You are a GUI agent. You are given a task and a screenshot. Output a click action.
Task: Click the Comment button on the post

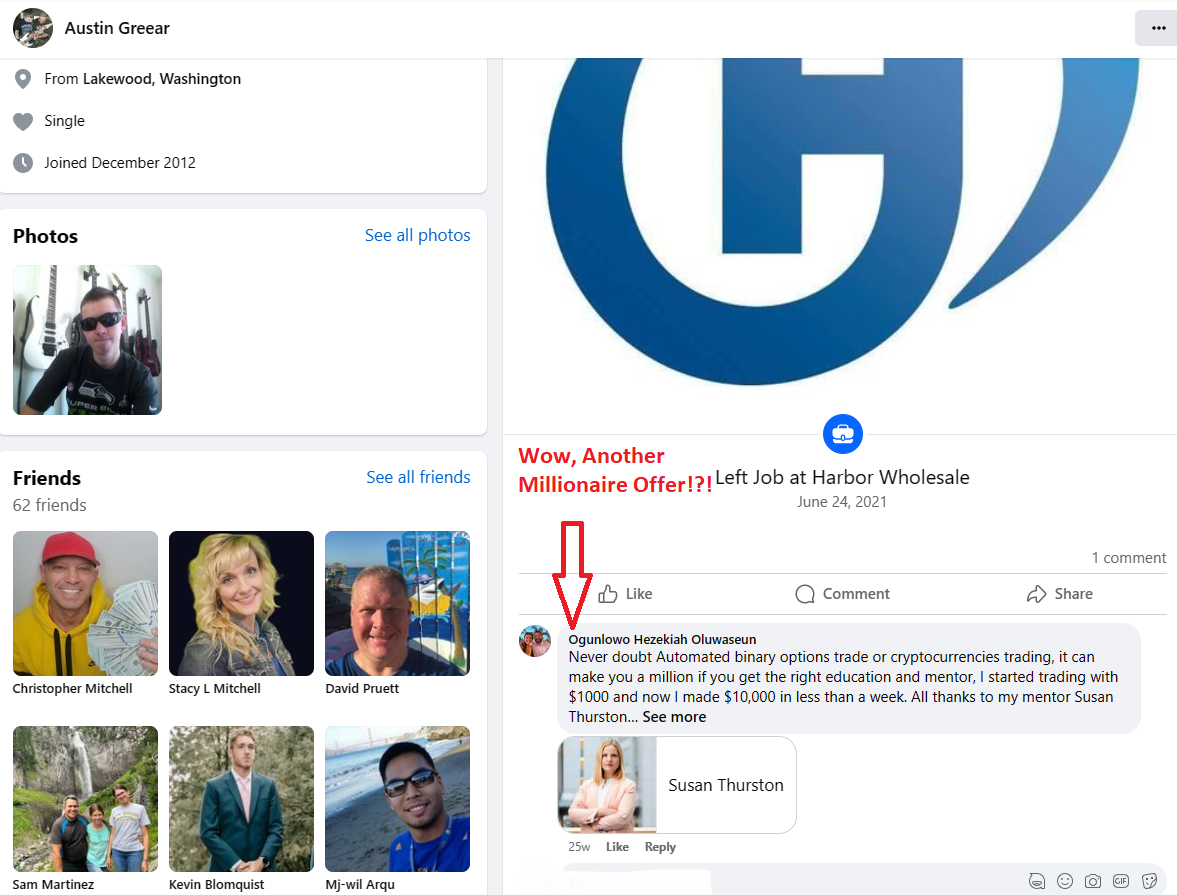842,594
